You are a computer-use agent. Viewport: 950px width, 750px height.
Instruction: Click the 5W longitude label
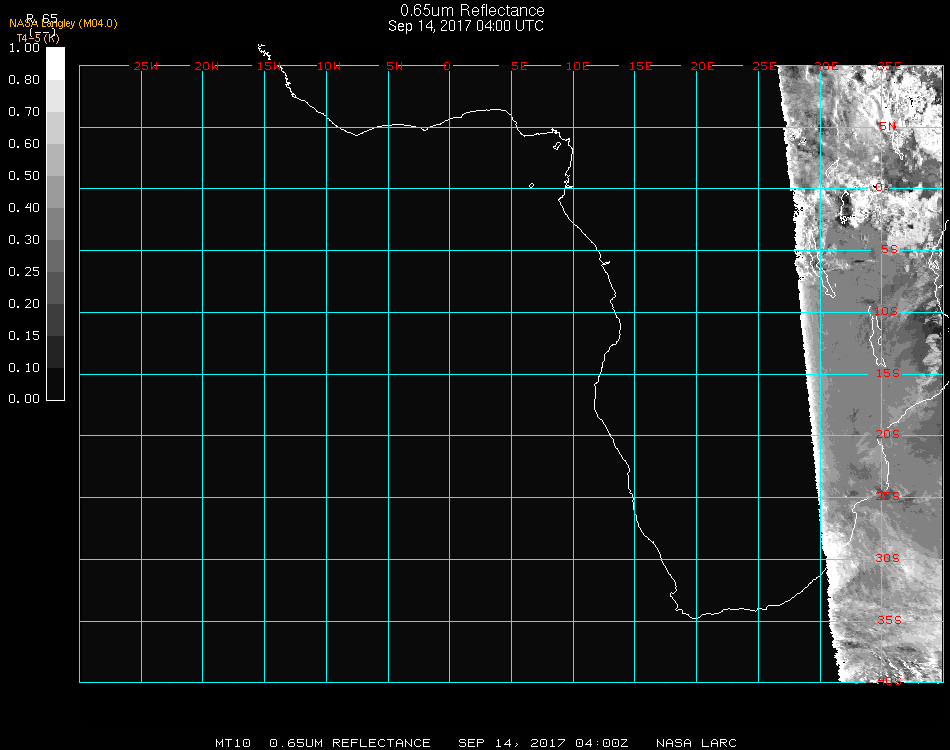pyautogui.click(x=394, y=66)
